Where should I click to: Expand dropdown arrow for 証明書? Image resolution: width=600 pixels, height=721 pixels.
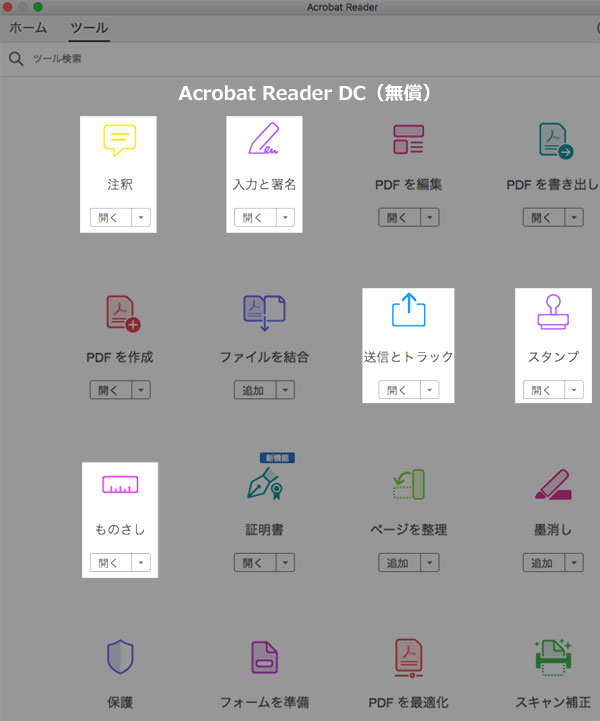[x=286, y=562]
